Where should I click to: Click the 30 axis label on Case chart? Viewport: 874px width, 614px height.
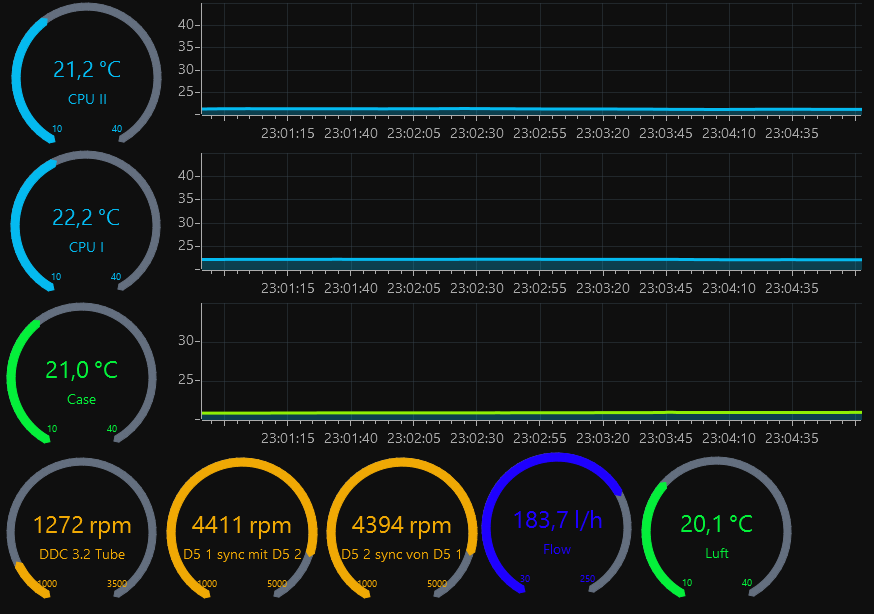[x=186, y=340]
